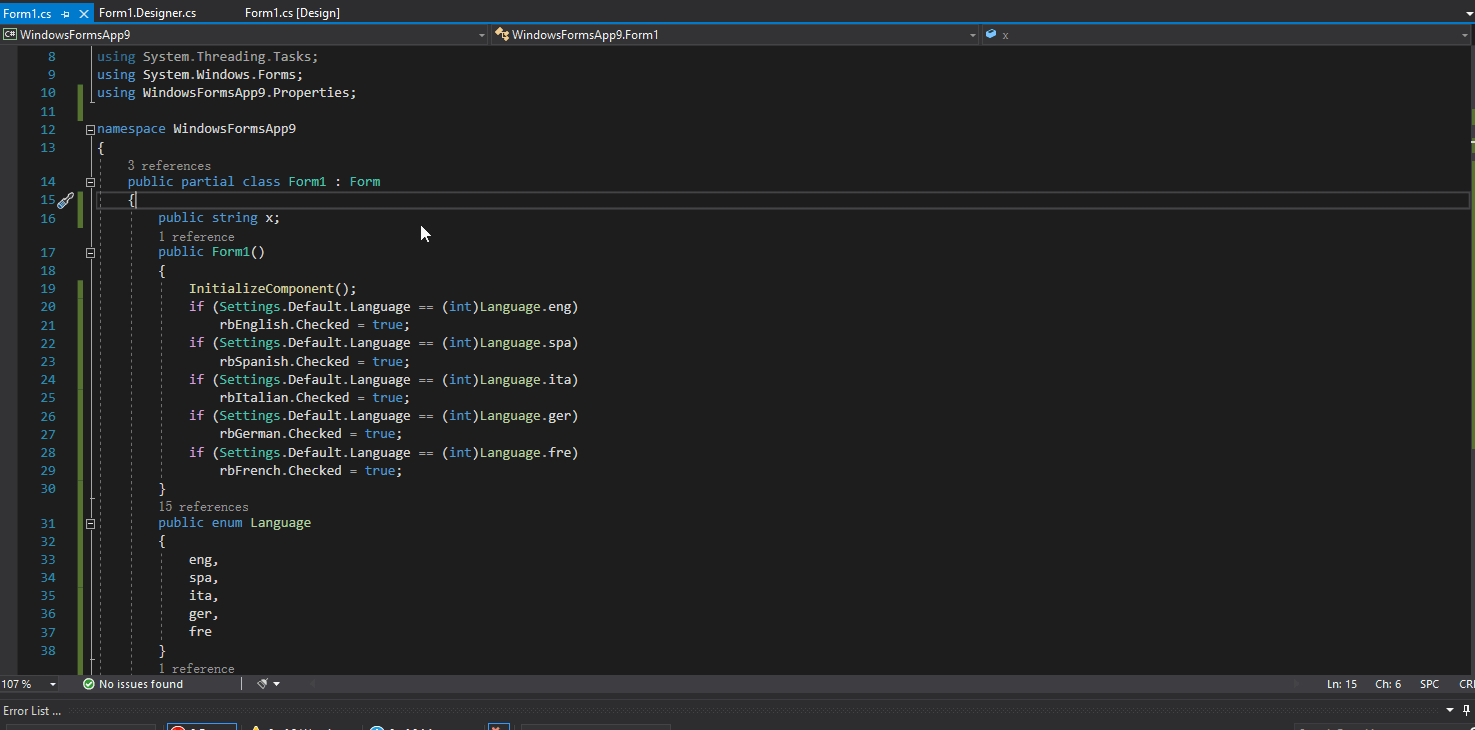The height and width of the screenshot is (730, 1475).
Task: Click the ita, enum member
Action: pyautogui.click(x=204, y=596)
